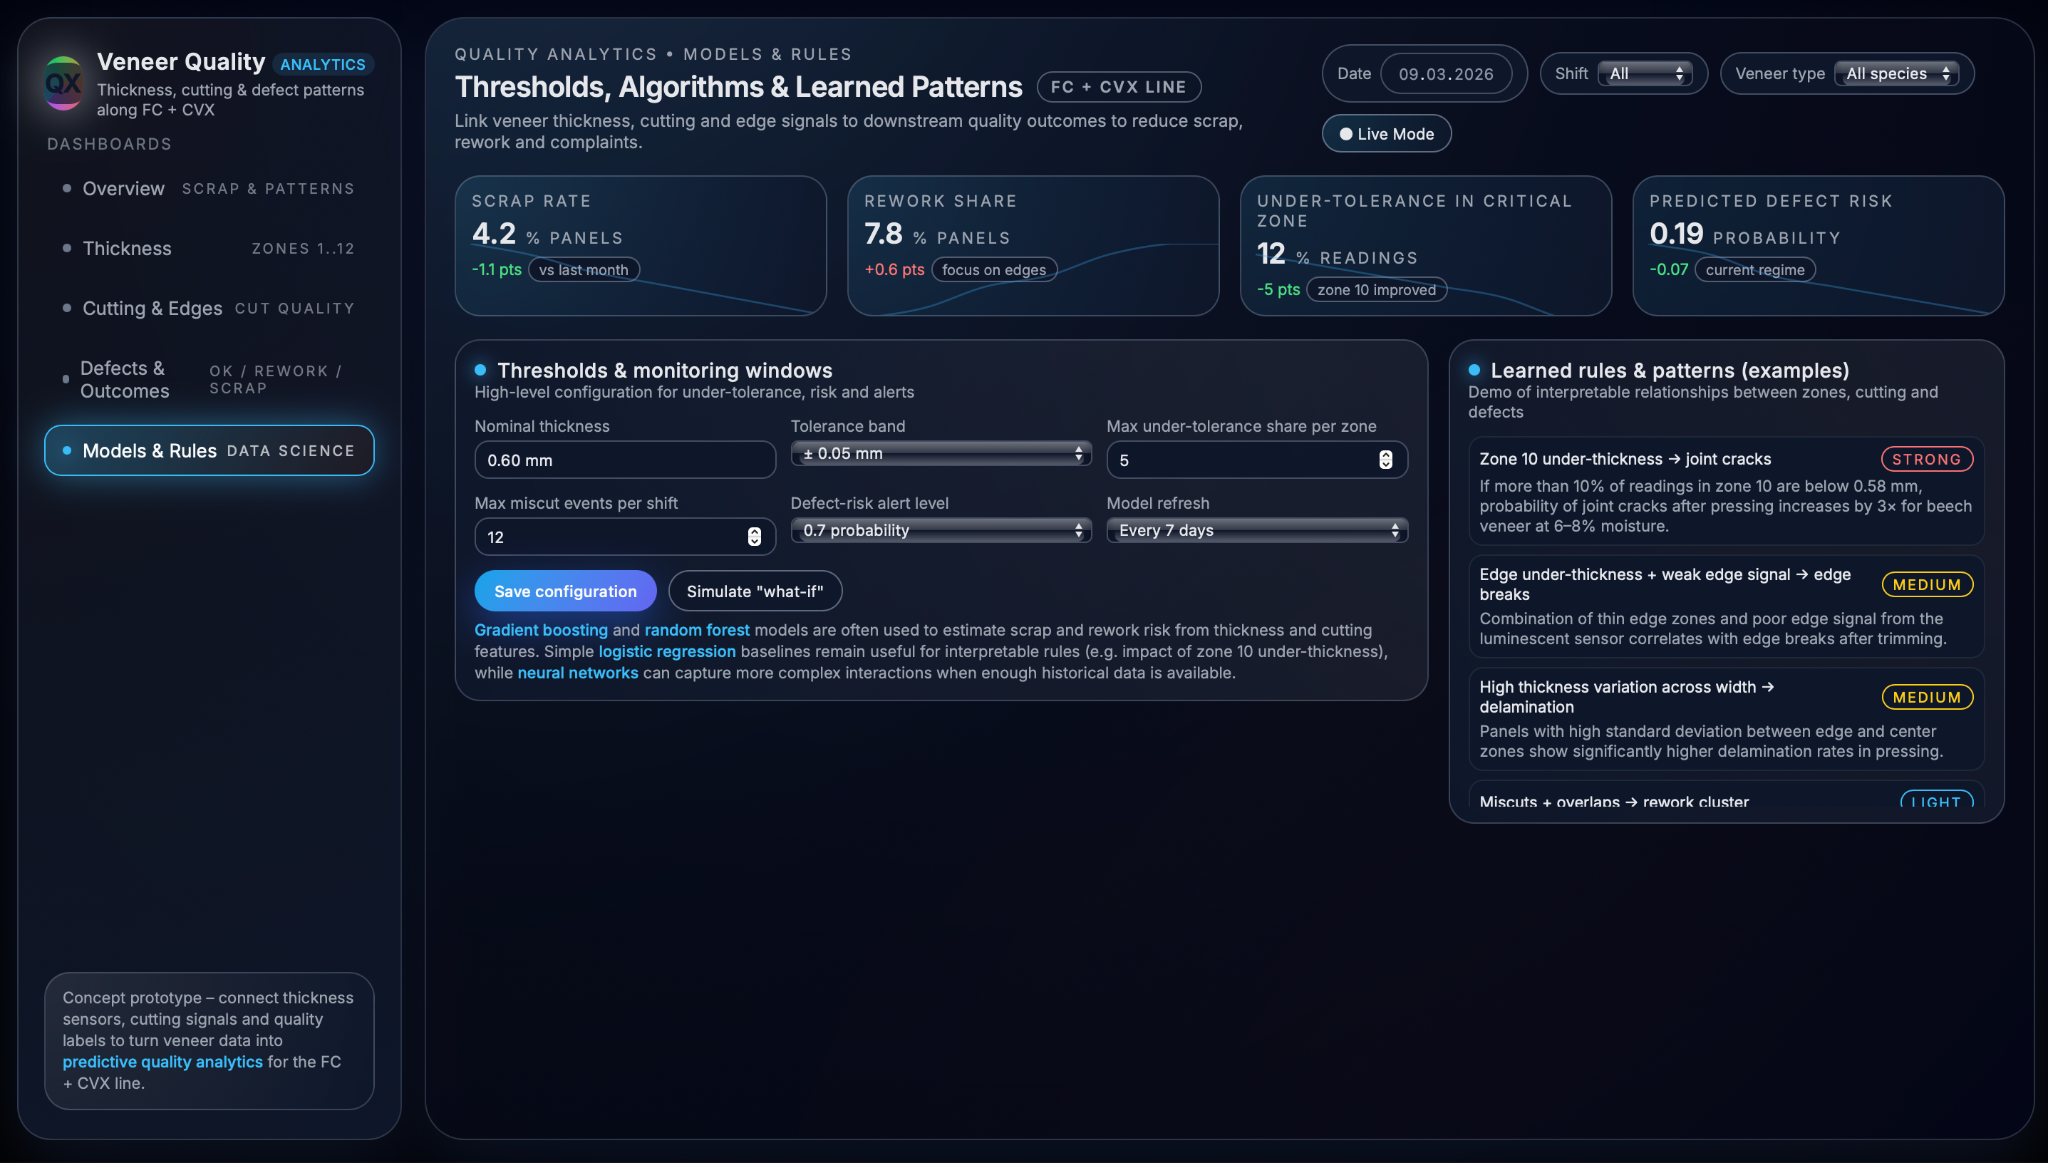This screenshot has height=1163, width=2048.
Task: Expand the Tolerance band dropdown
Action: (940, 454)
